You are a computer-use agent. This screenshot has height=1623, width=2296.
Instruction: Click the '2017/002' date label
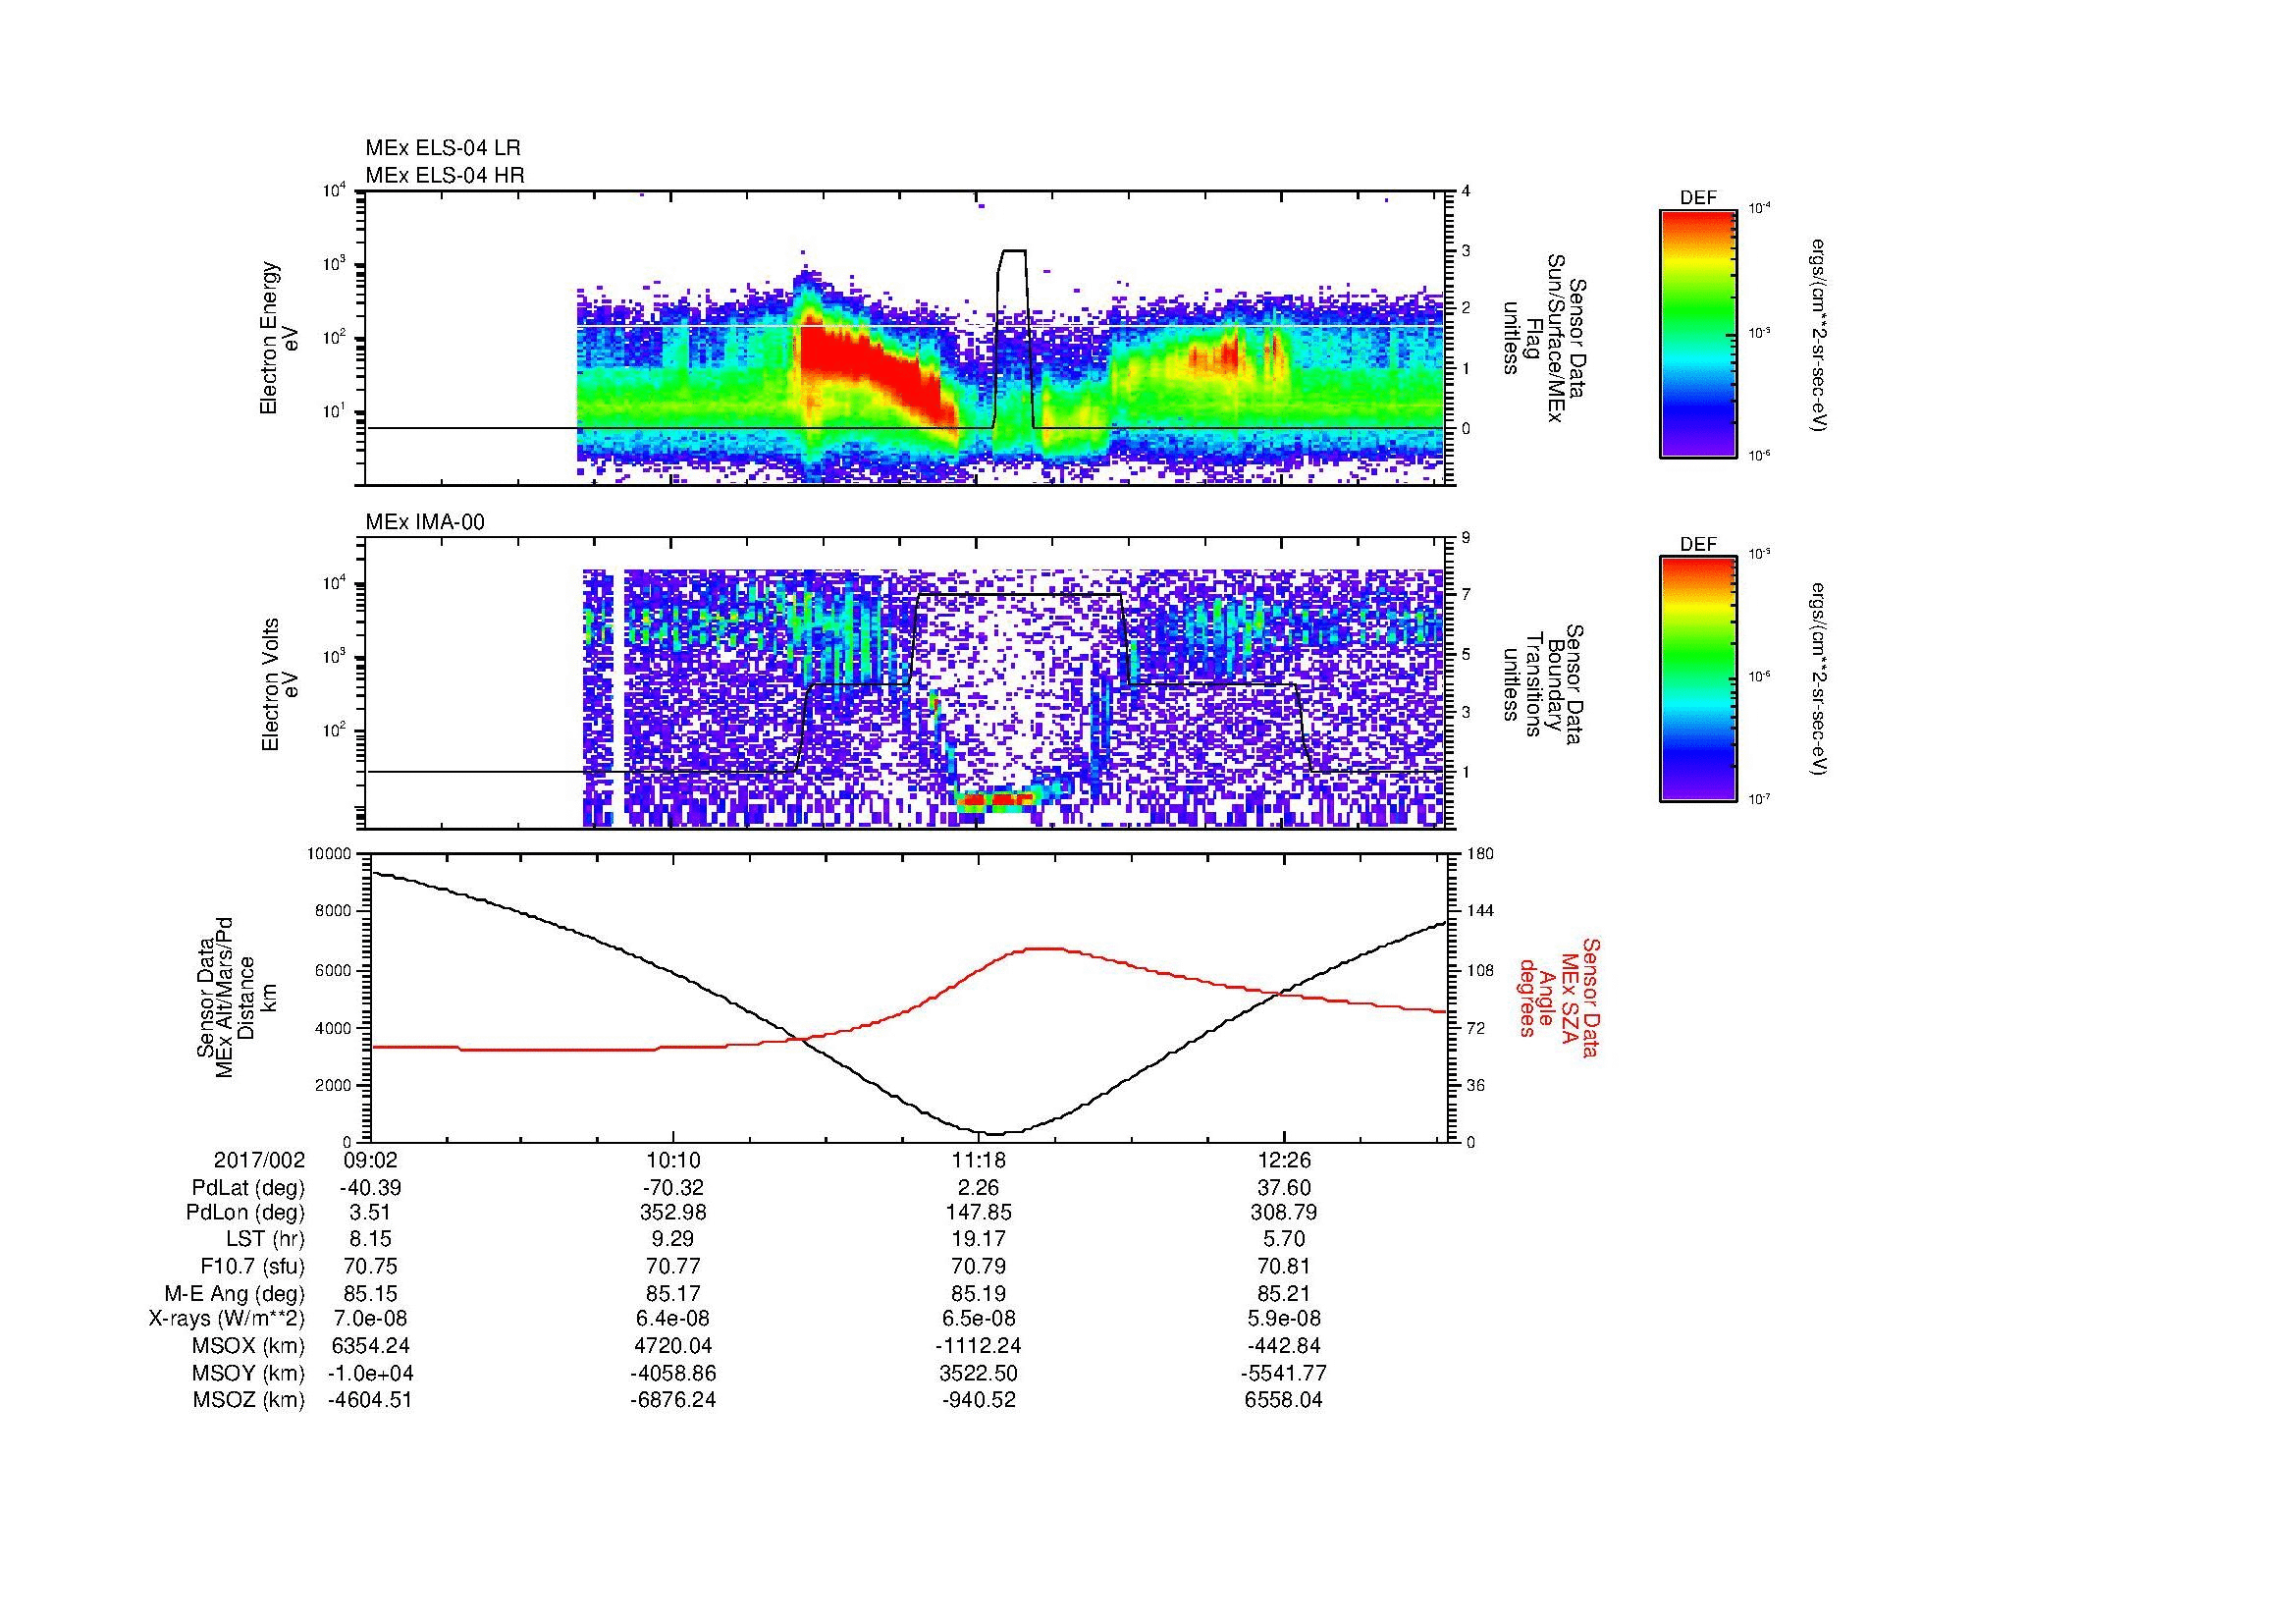[258, 1160]
